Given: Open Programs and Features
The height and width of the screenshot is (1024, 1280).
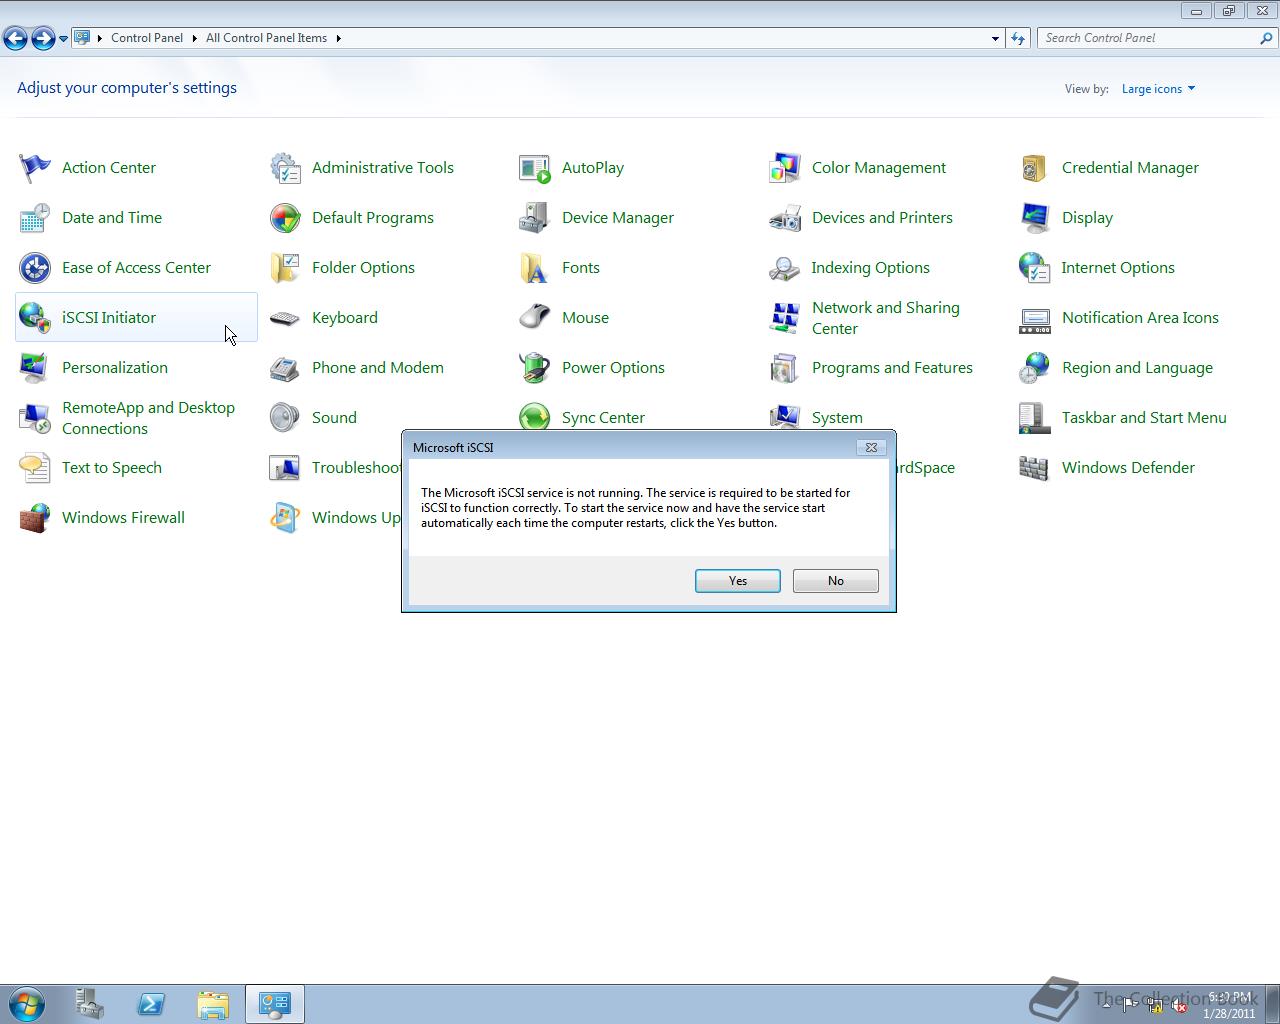Looking at the screenshot, I should (x=891, y=367).
